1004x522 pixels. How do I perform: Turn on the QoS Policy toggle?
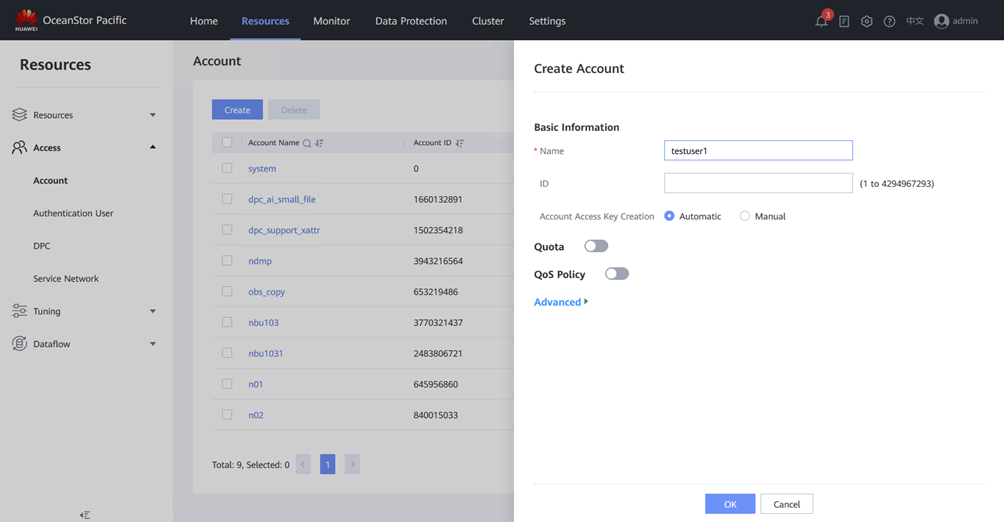click(x=617, y=274)
